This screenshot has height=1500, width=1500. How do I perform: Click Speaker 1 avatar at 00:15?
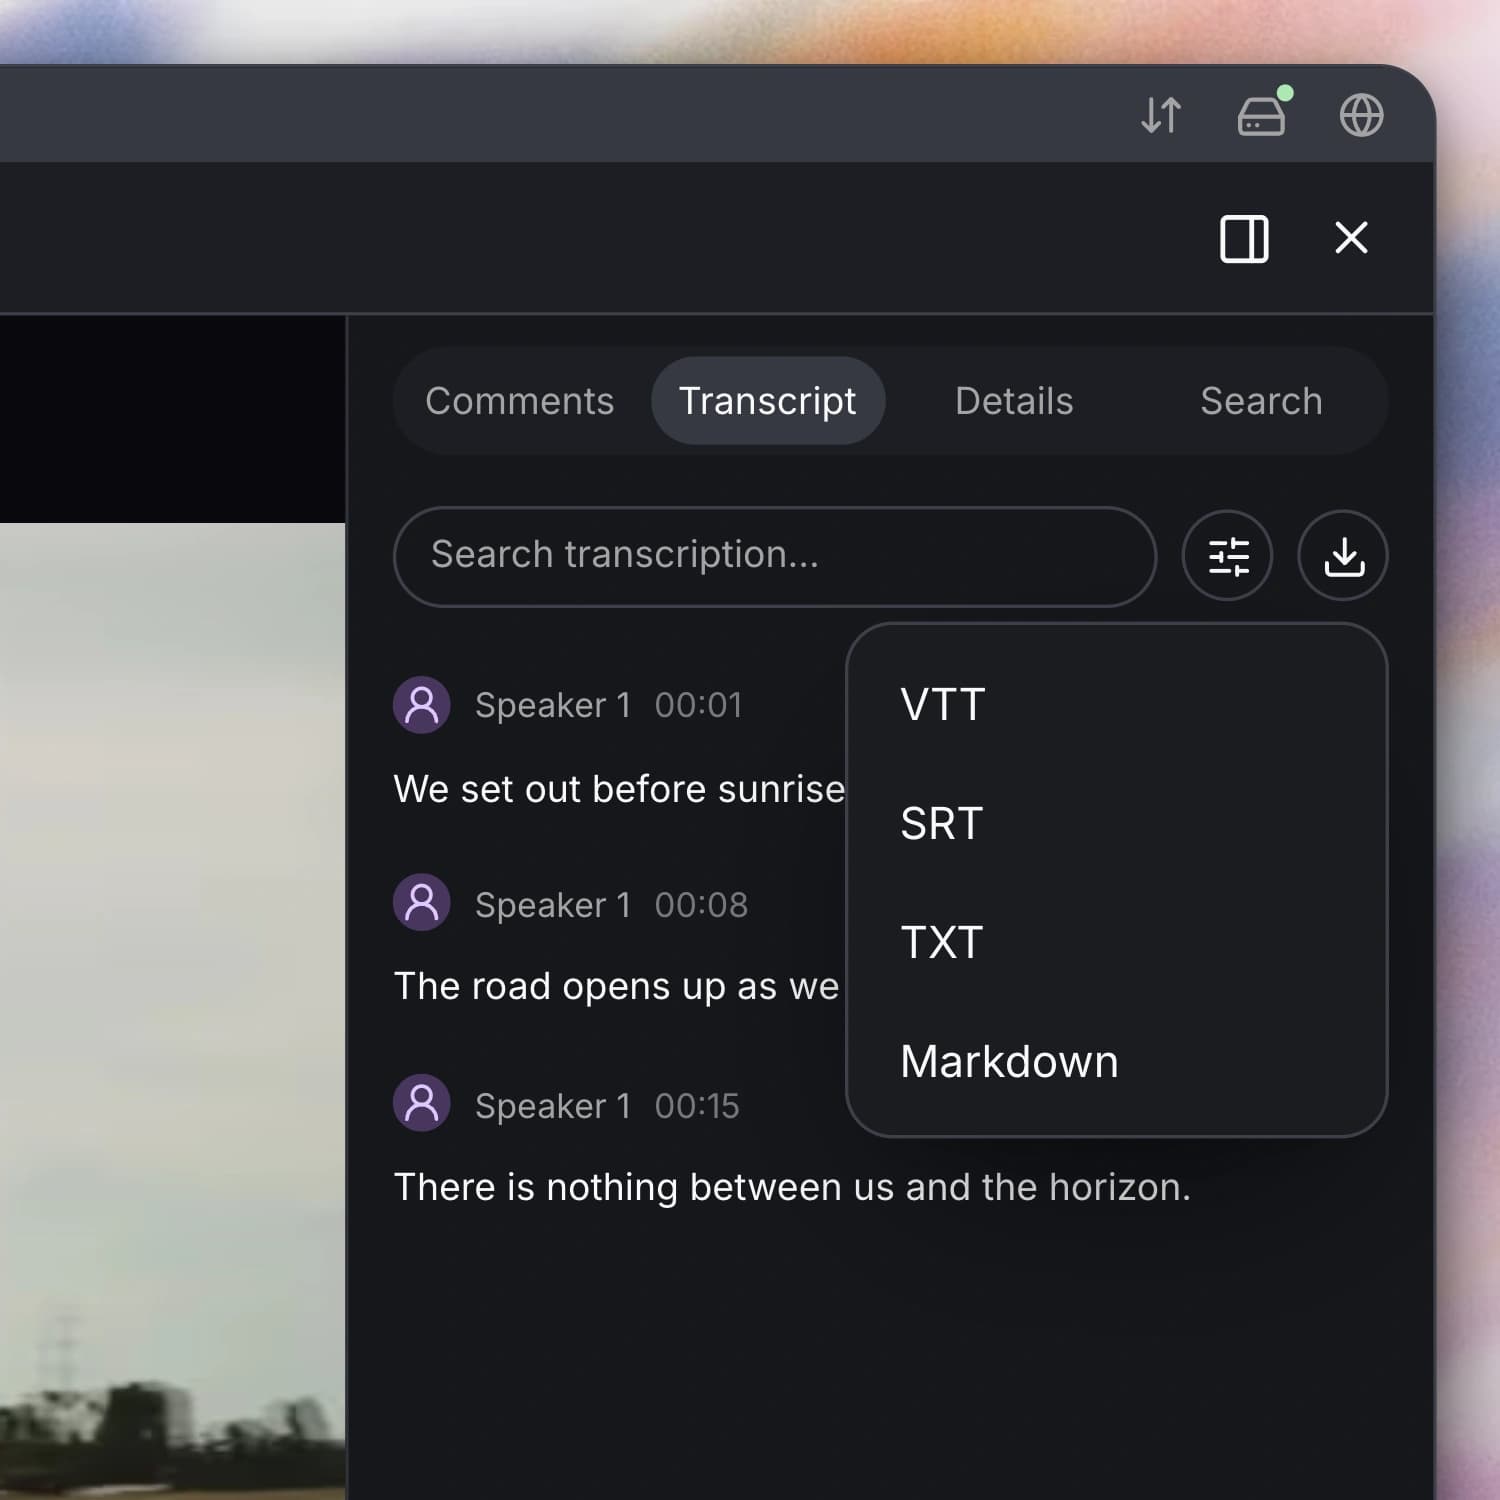click(x=422, y=1103)
